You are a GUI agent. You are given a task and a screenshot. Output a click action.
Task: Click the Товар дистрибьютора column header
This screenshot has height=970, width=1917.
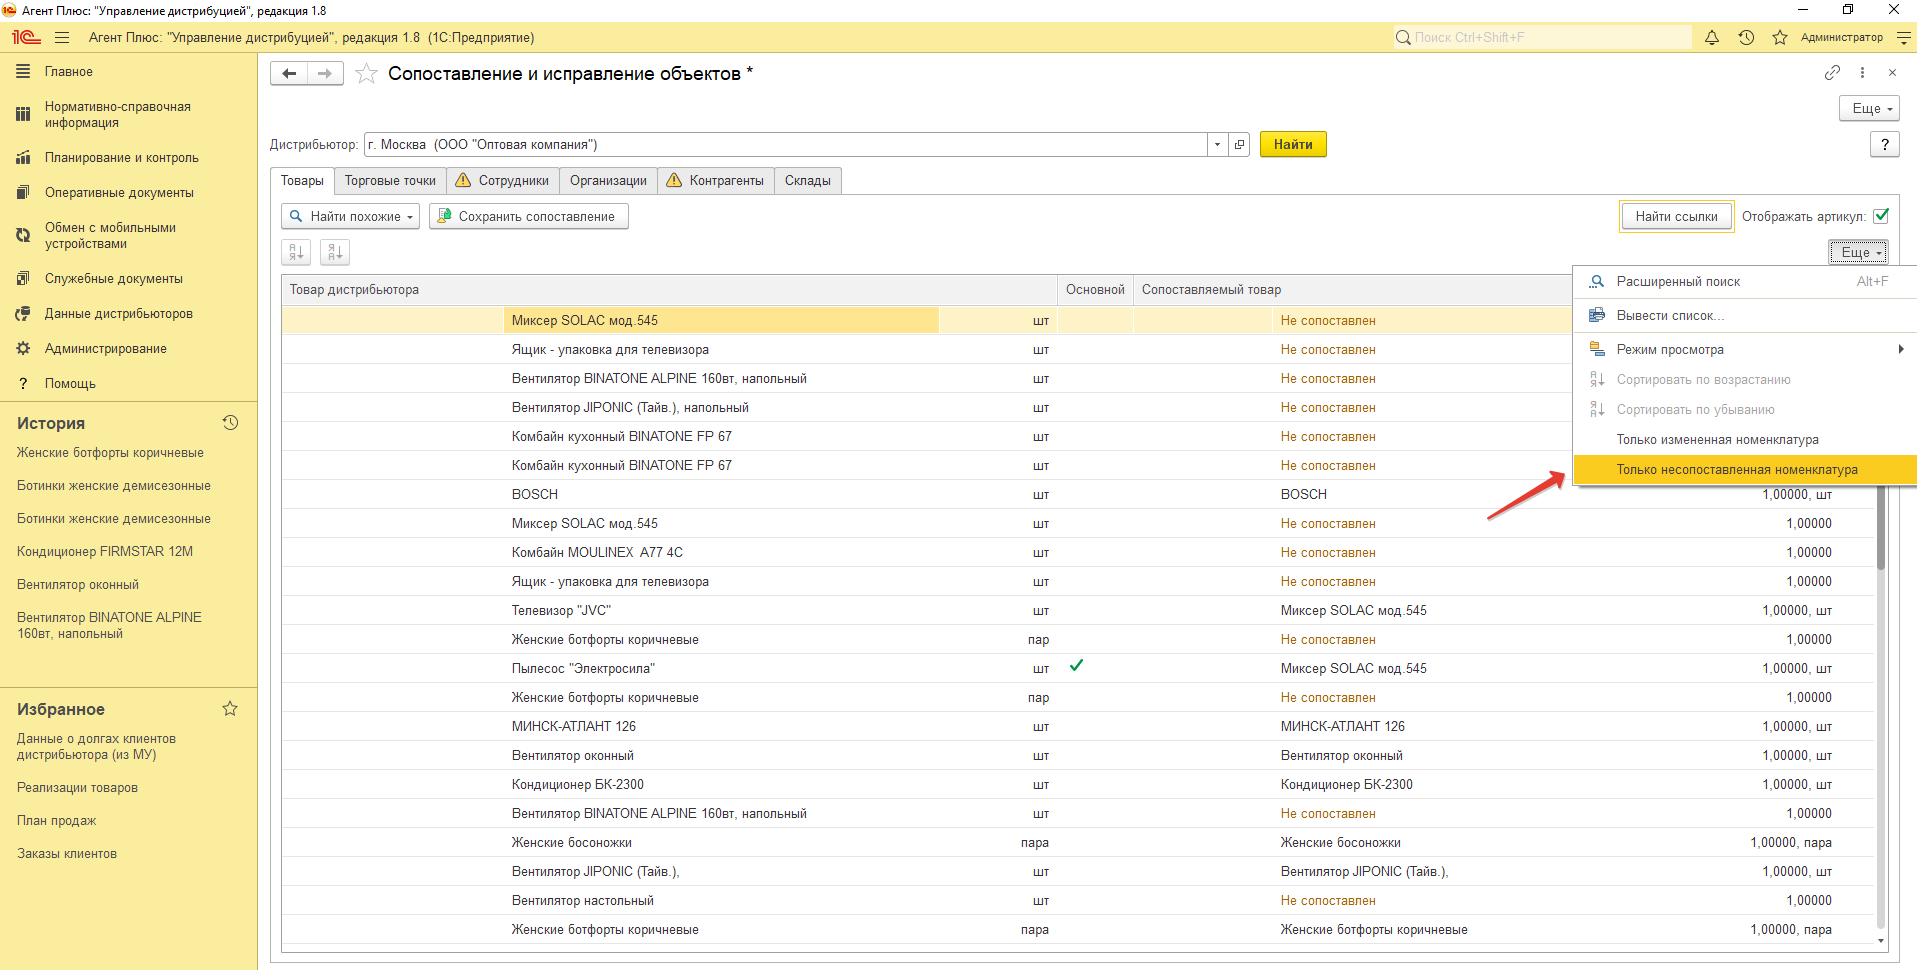pos(670,290)
